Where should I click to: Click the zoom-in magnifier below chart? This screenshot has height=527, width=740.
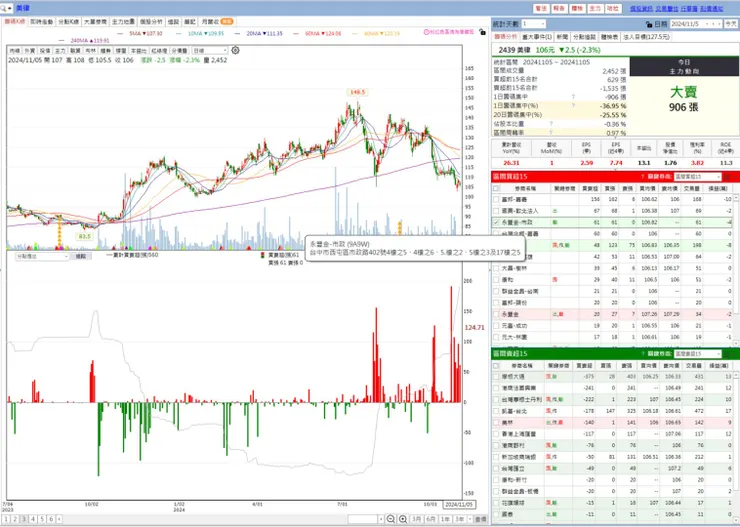[403, 519]
